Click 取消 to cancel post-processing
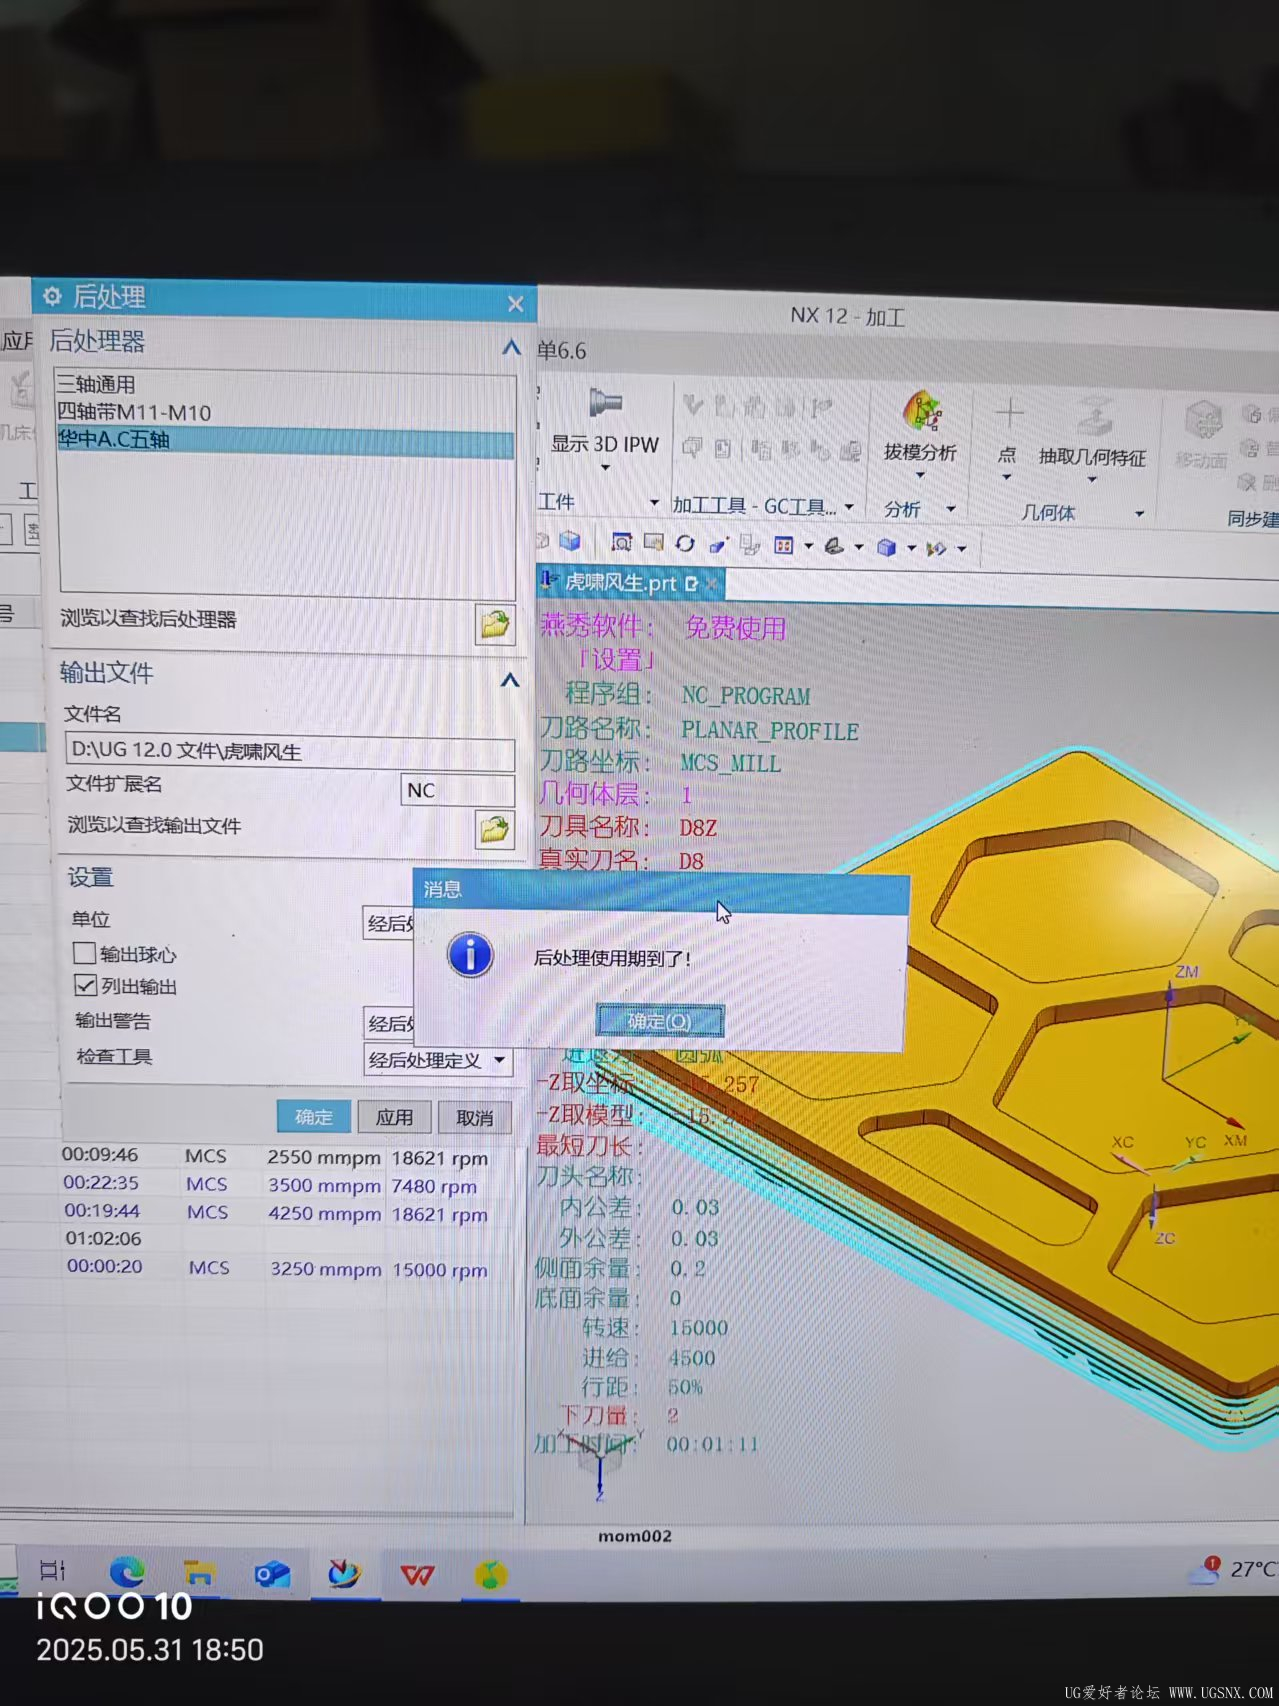Screen dimensions: 1279x1706 (475, 1118)
